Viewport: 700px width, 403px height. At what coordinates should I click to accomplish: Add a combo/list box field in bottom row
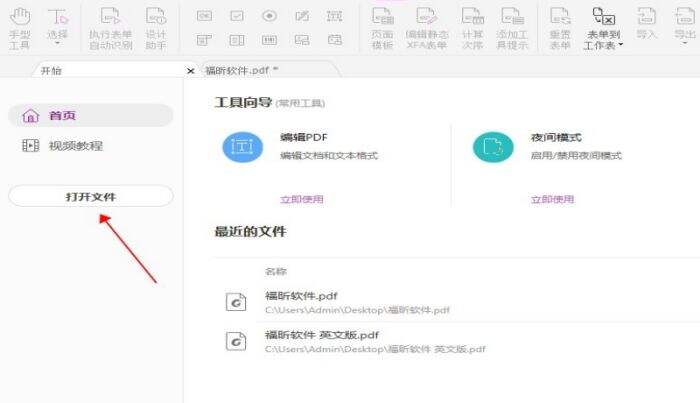237,40
